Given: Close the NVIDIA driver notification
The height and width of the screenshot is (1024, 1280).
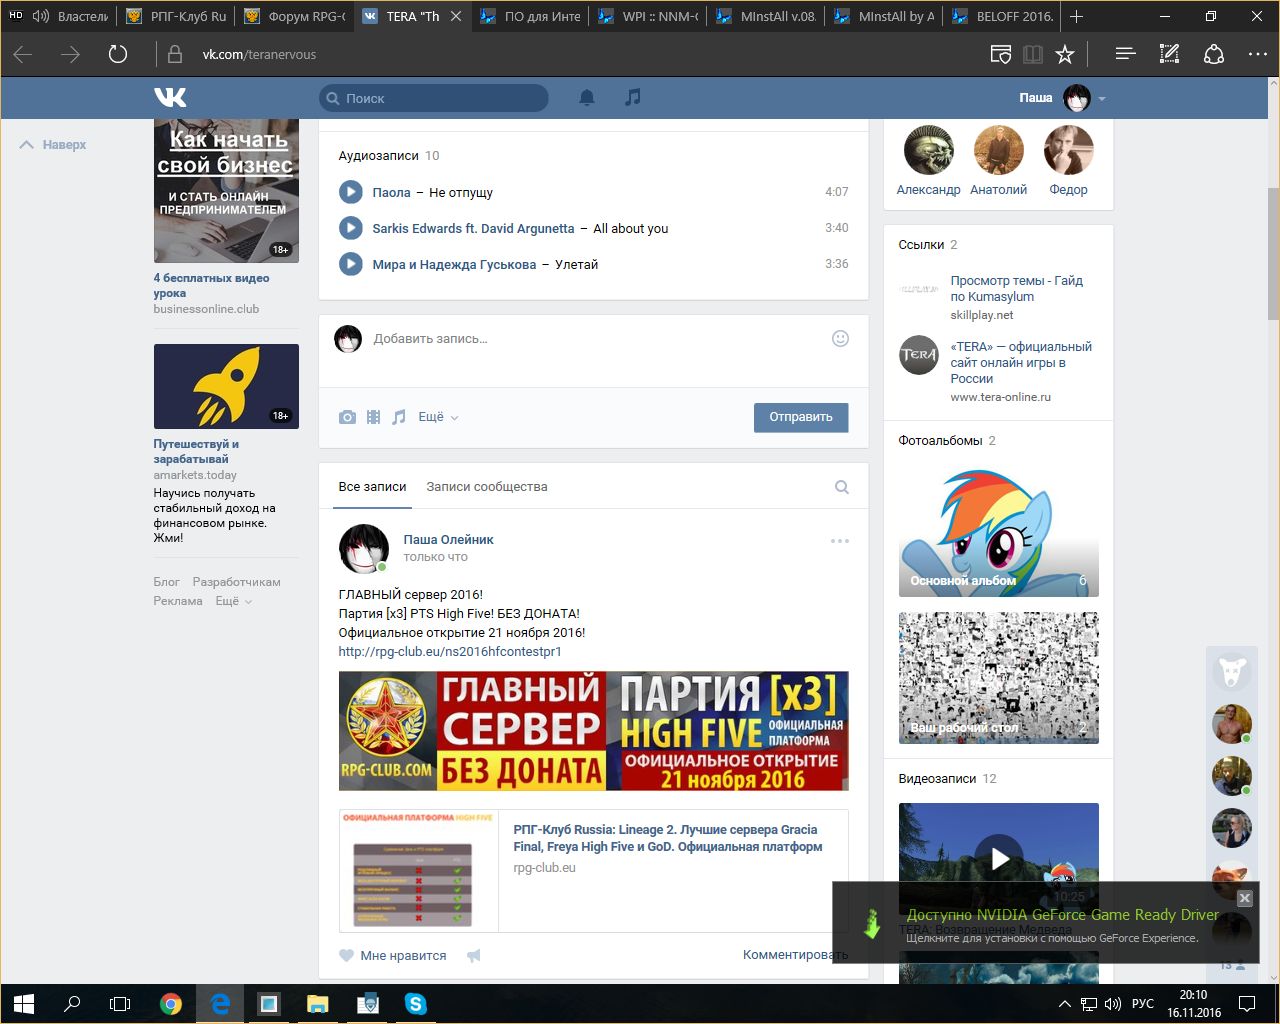Looking at the screenshot, I should click(x=1244, y=898).
